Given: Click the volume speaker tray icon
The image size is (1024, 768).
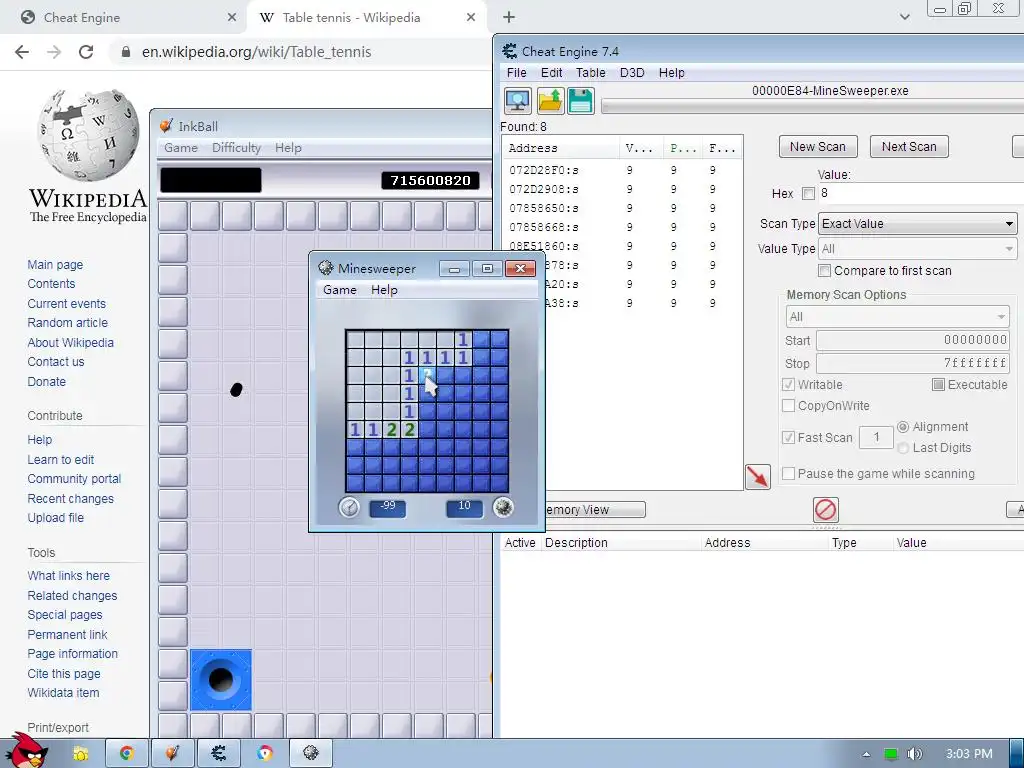Looking at the screenshot, I should [x=914, y=754].
